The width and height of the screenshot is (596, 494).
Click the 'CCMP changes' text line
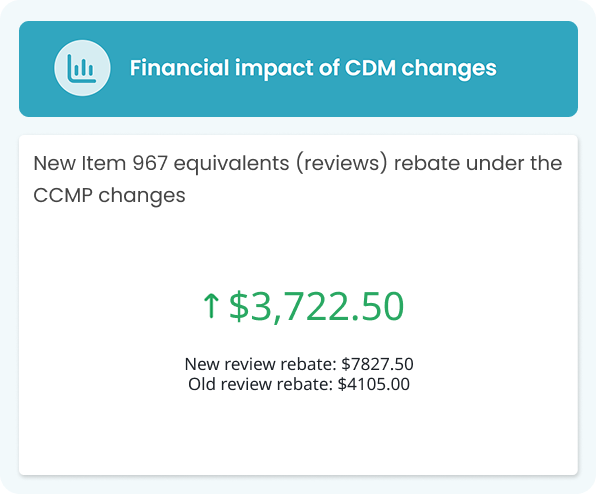(109, 196)
